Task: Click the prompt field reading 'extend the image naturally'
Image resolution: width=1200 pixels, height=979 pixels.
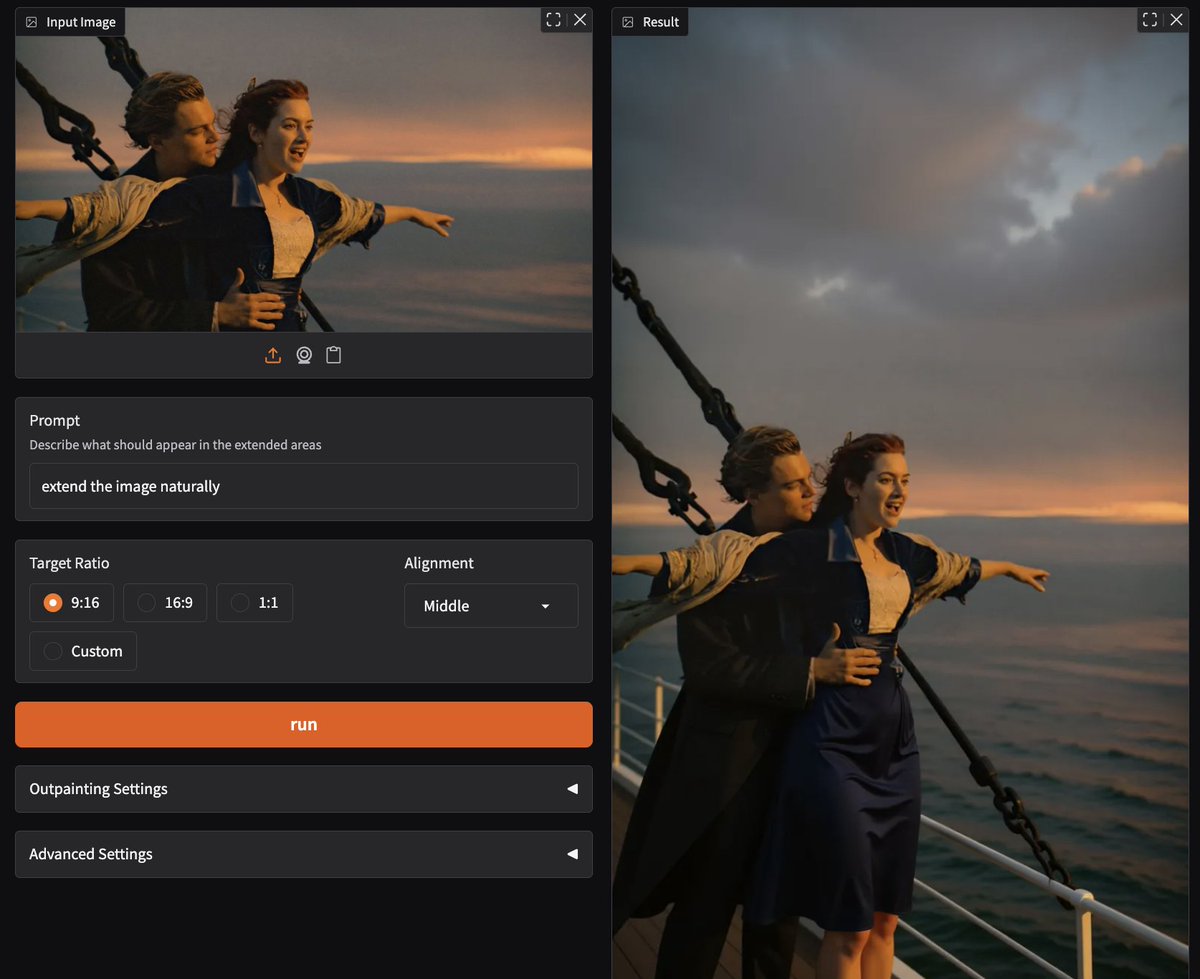Action: click(304, 486)
